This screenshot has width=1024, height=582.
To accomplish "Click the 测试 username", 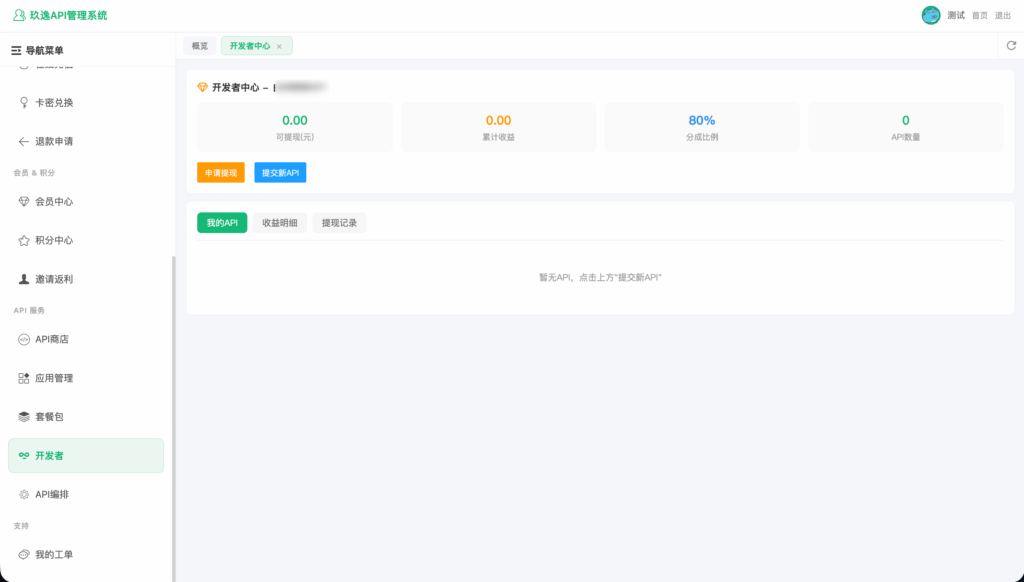I will [956, 15].
